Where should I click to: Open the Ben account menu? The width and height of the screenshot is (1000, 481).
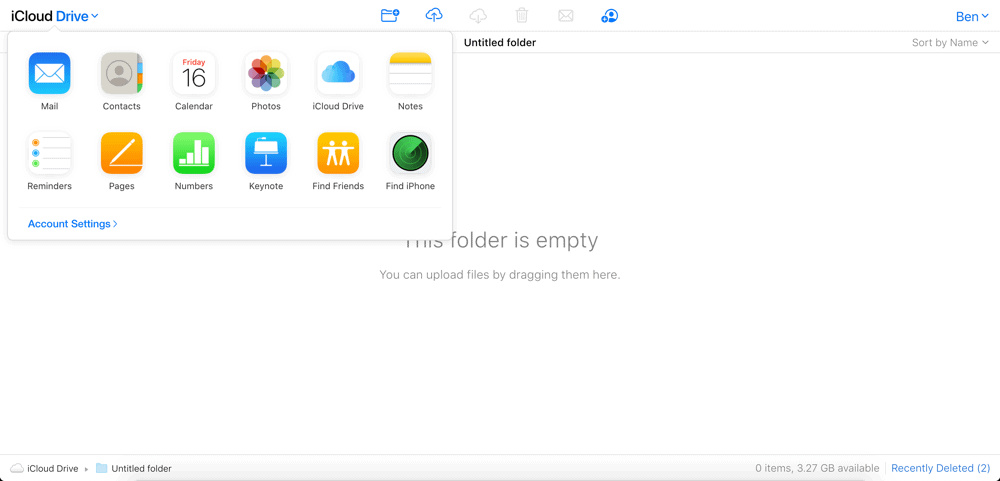click(x=972, y=17)
